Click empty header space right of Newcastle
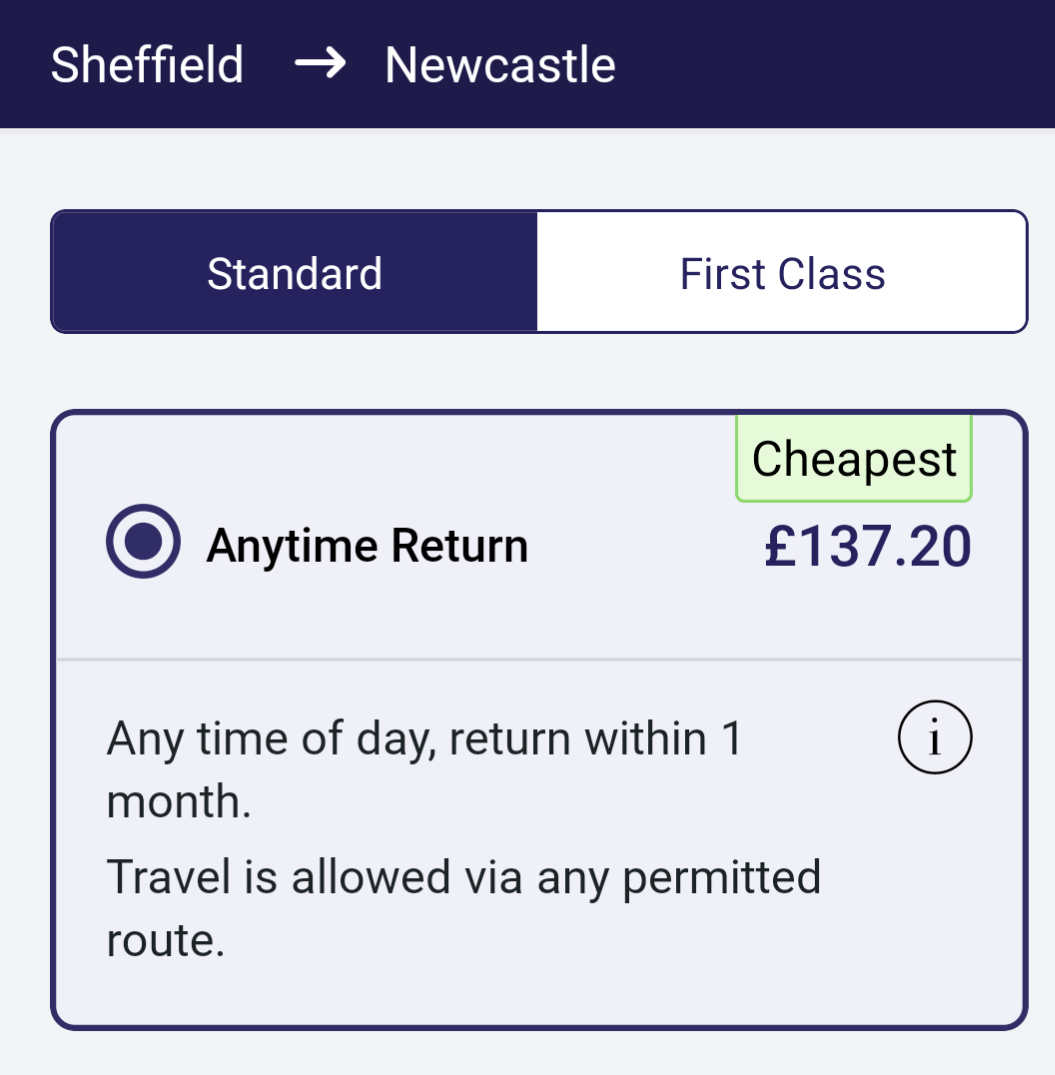Viewport: 1055px width, 1075px height. (830, 65)
